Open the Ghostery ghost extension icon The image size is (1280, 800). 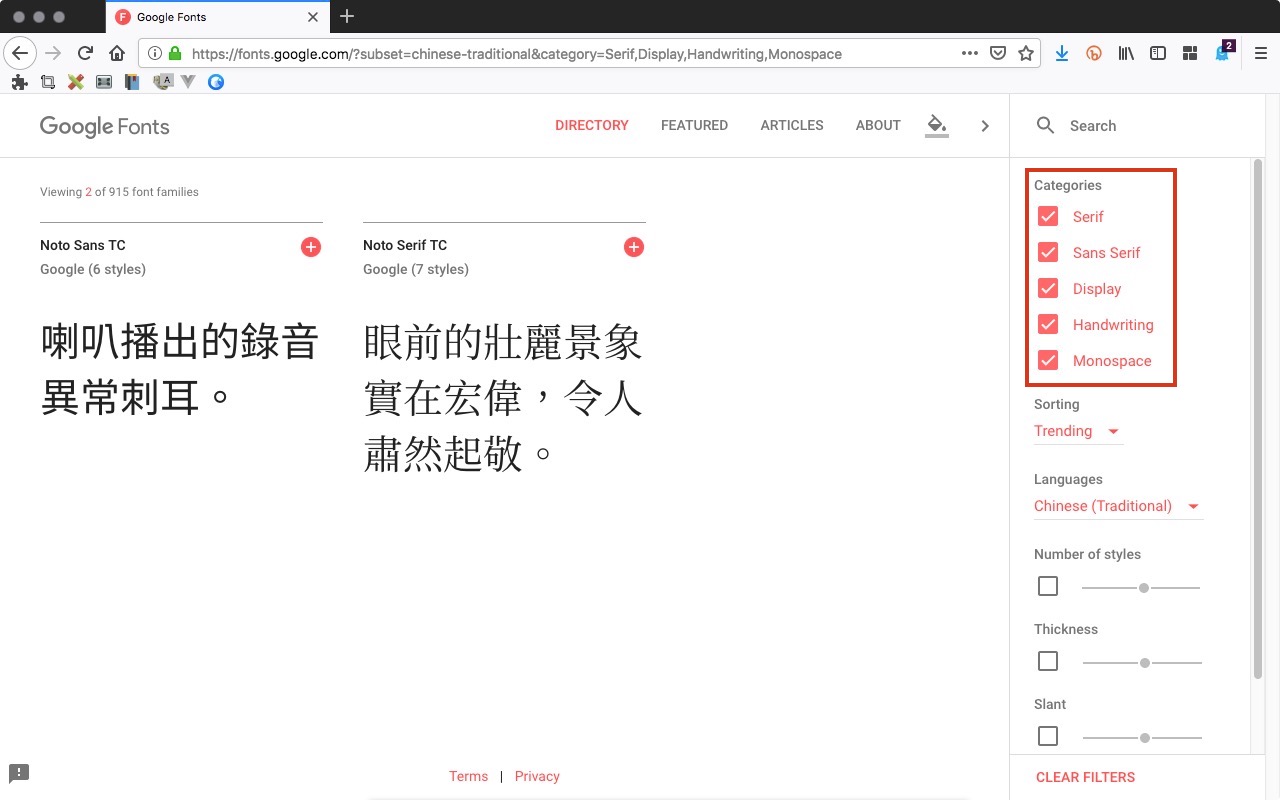click(x=1224, y=52)
